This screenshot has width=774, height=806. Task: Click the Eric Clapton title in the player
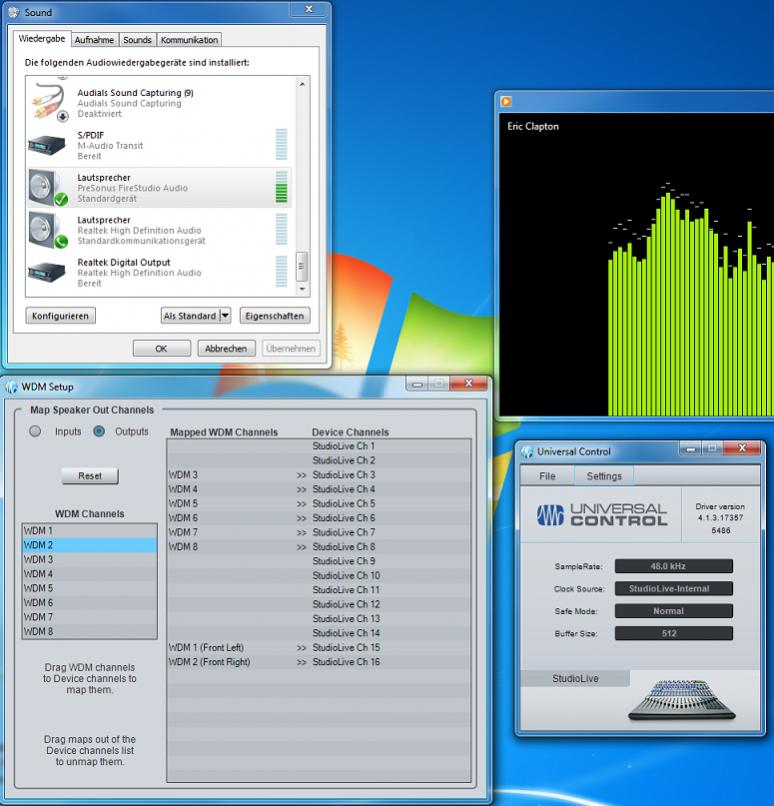tap(533, 126)
